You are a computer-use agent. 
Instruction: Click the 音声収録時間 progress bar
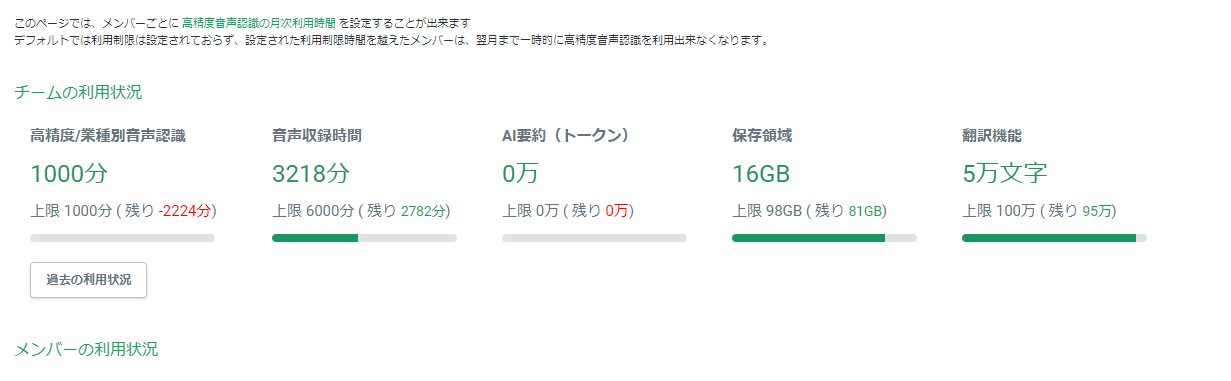click(364, 238)
